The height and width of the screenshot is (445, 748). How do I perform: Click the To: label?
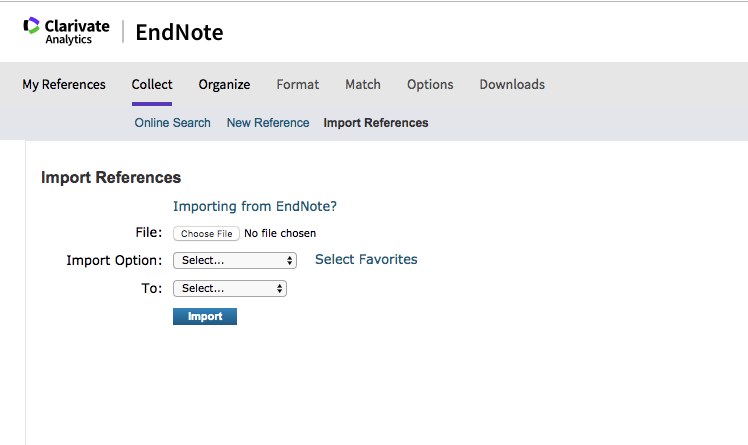pos(152,289)
